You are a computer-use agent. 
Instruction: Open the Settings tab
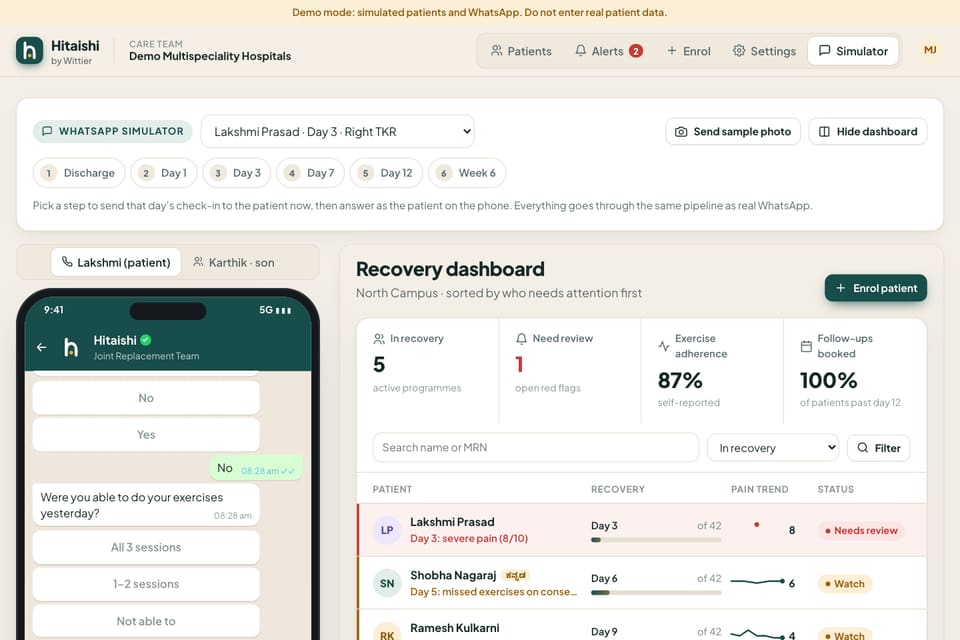click(764, 51)
